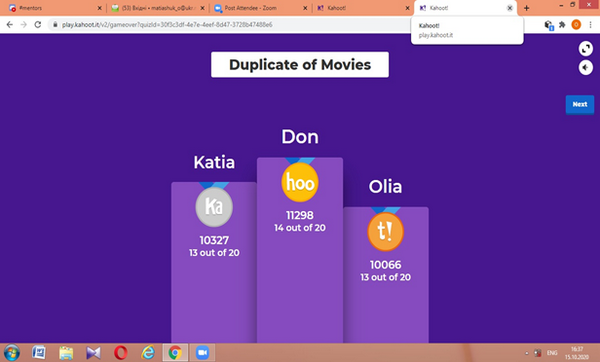Viewport: 600px width, 362px height.
Task: Reload the Kahoot page
Action: [x=38, y=24]
